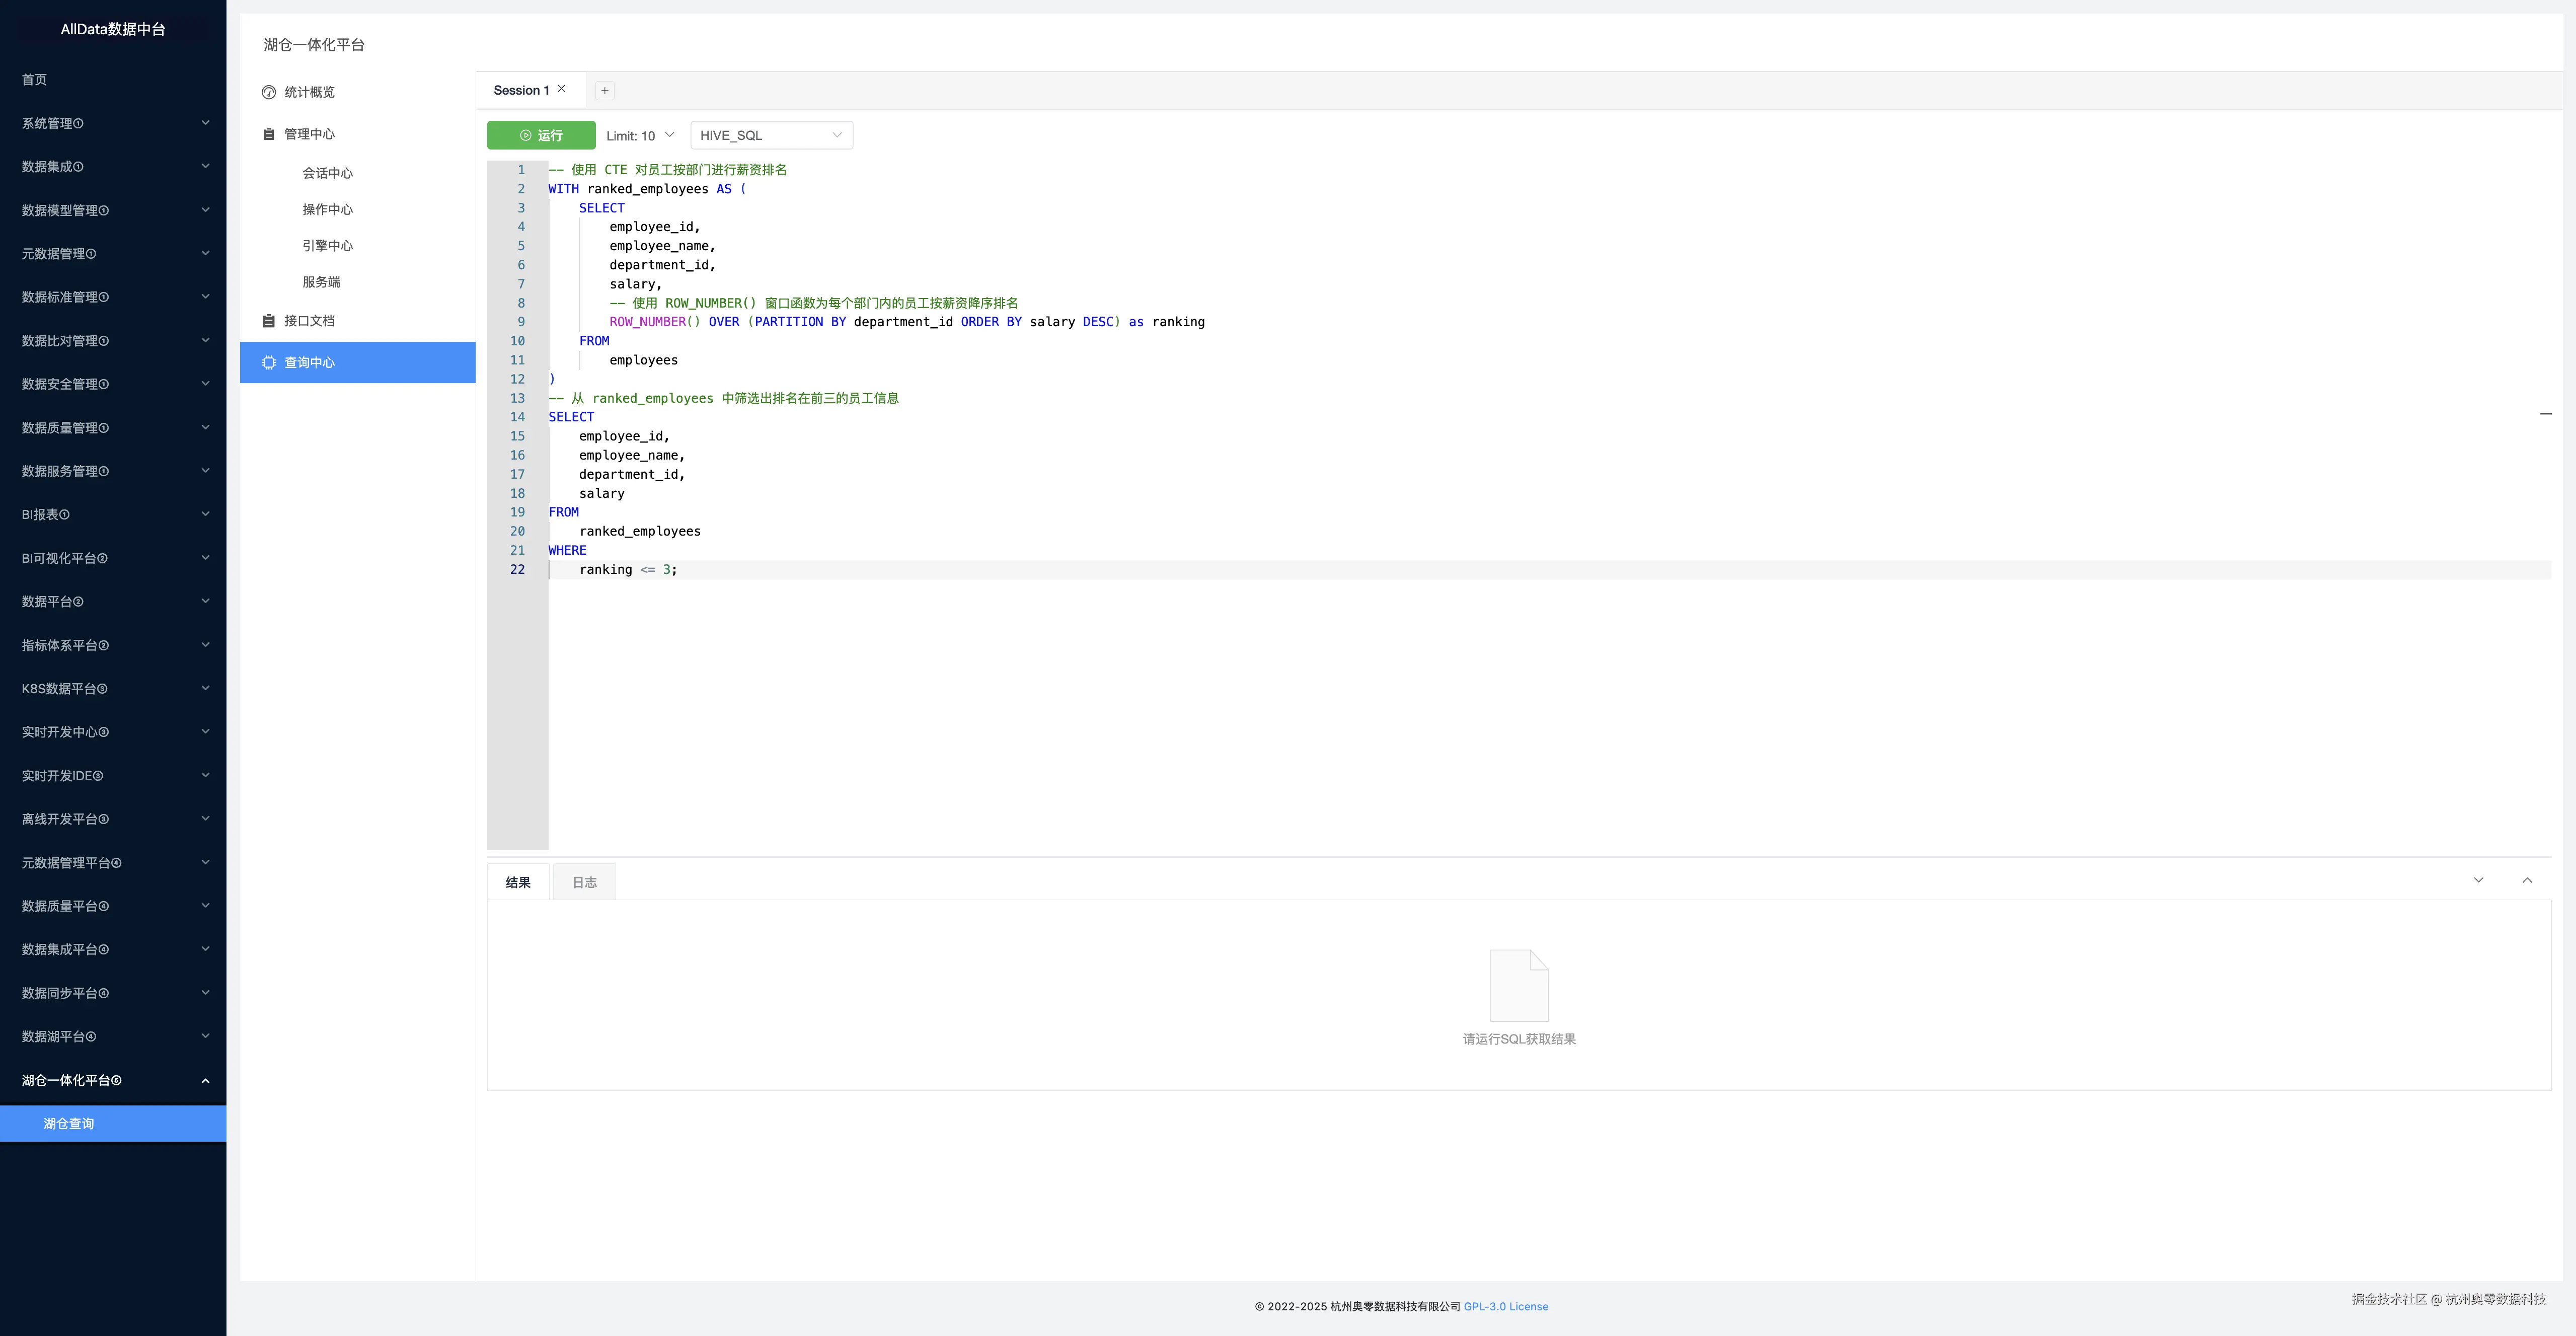Expand 数据服务管理 sidebar menu
Screen dimensions: 2576x1336
coord(113,471)
